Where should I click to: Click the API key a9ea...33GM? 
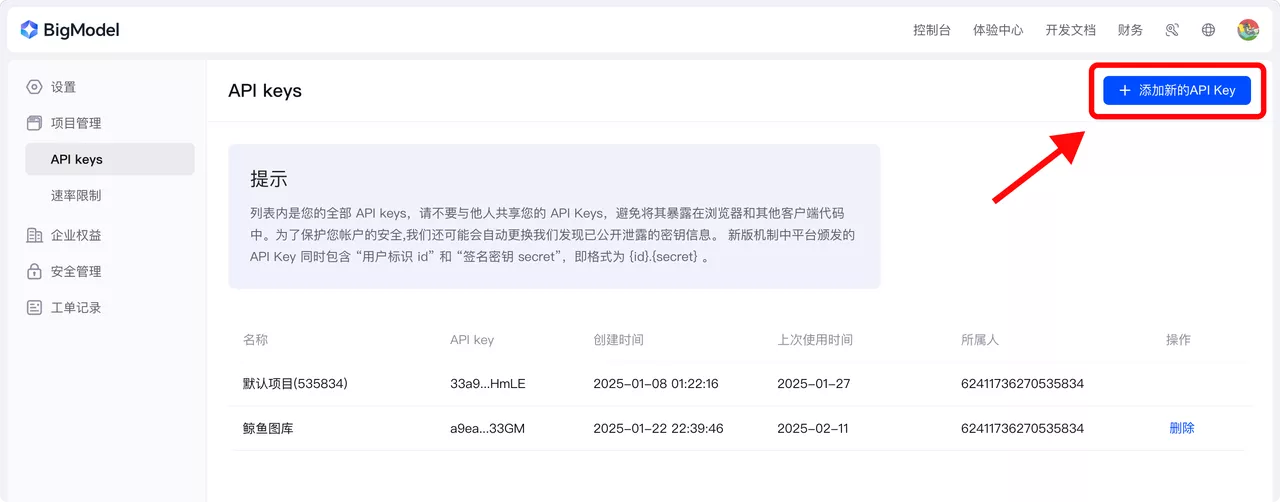click(x=488, y=428)
